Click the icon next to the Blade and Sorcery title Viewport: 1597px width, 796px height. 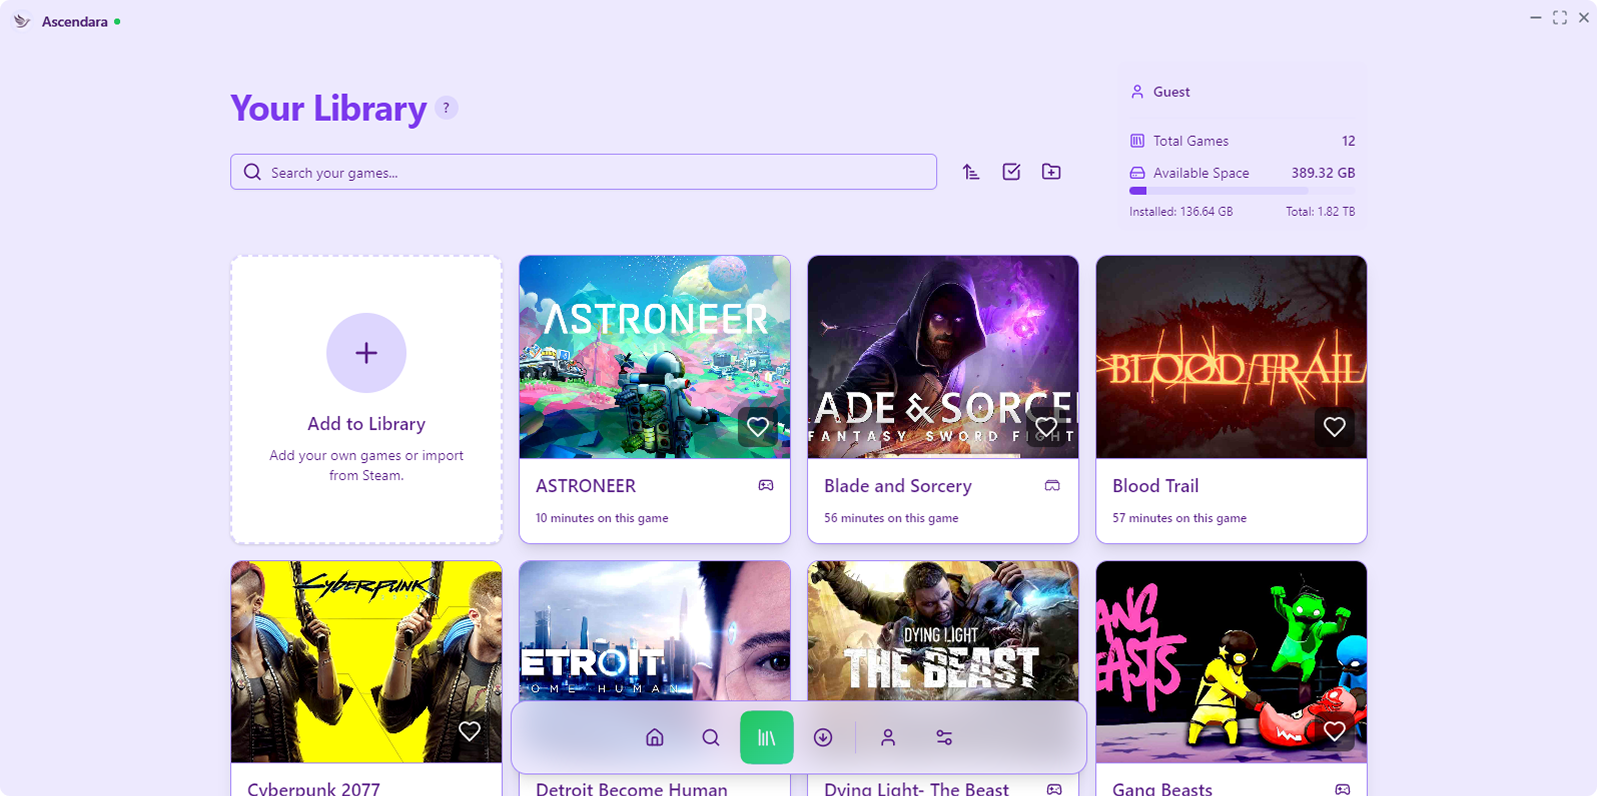pos(1052,486)
